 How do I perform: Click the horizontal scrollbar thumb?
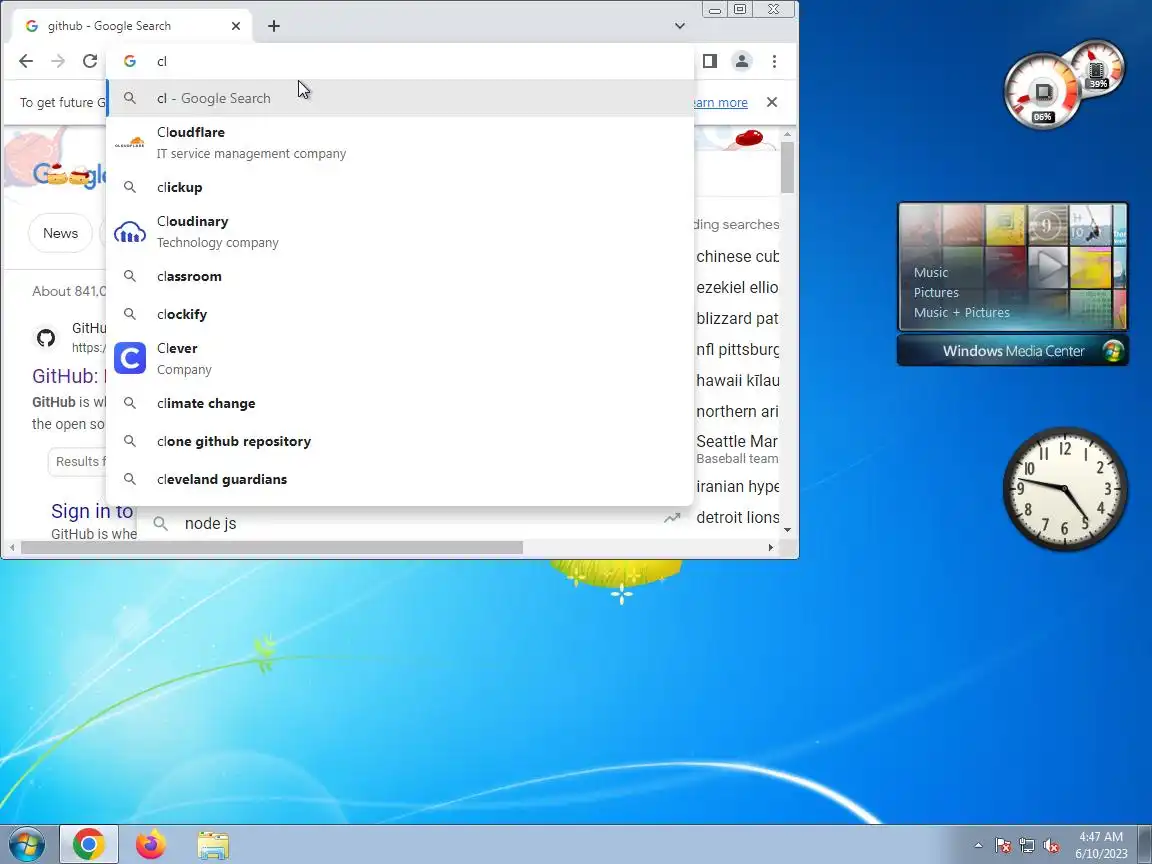tap(272, 547)
